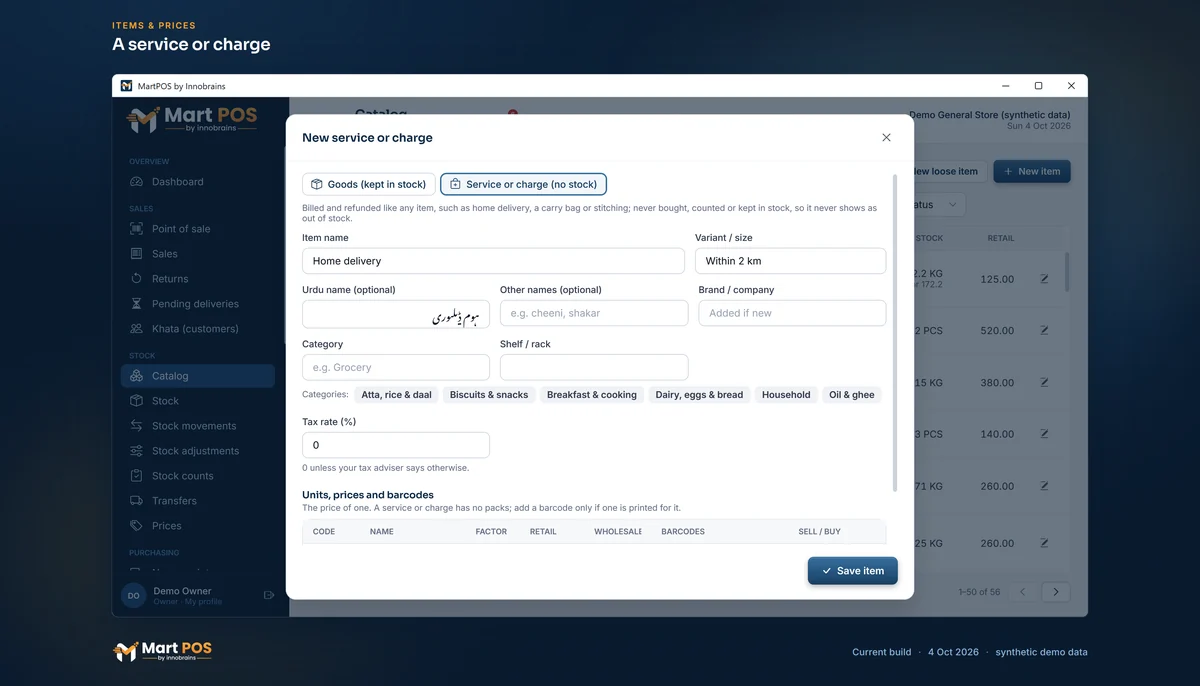Image resolution: width=1200 pixels, height=686 pixels.
Task: Close the New service or charge dialog
Action: pyautogui.click(x=886, y=138)
